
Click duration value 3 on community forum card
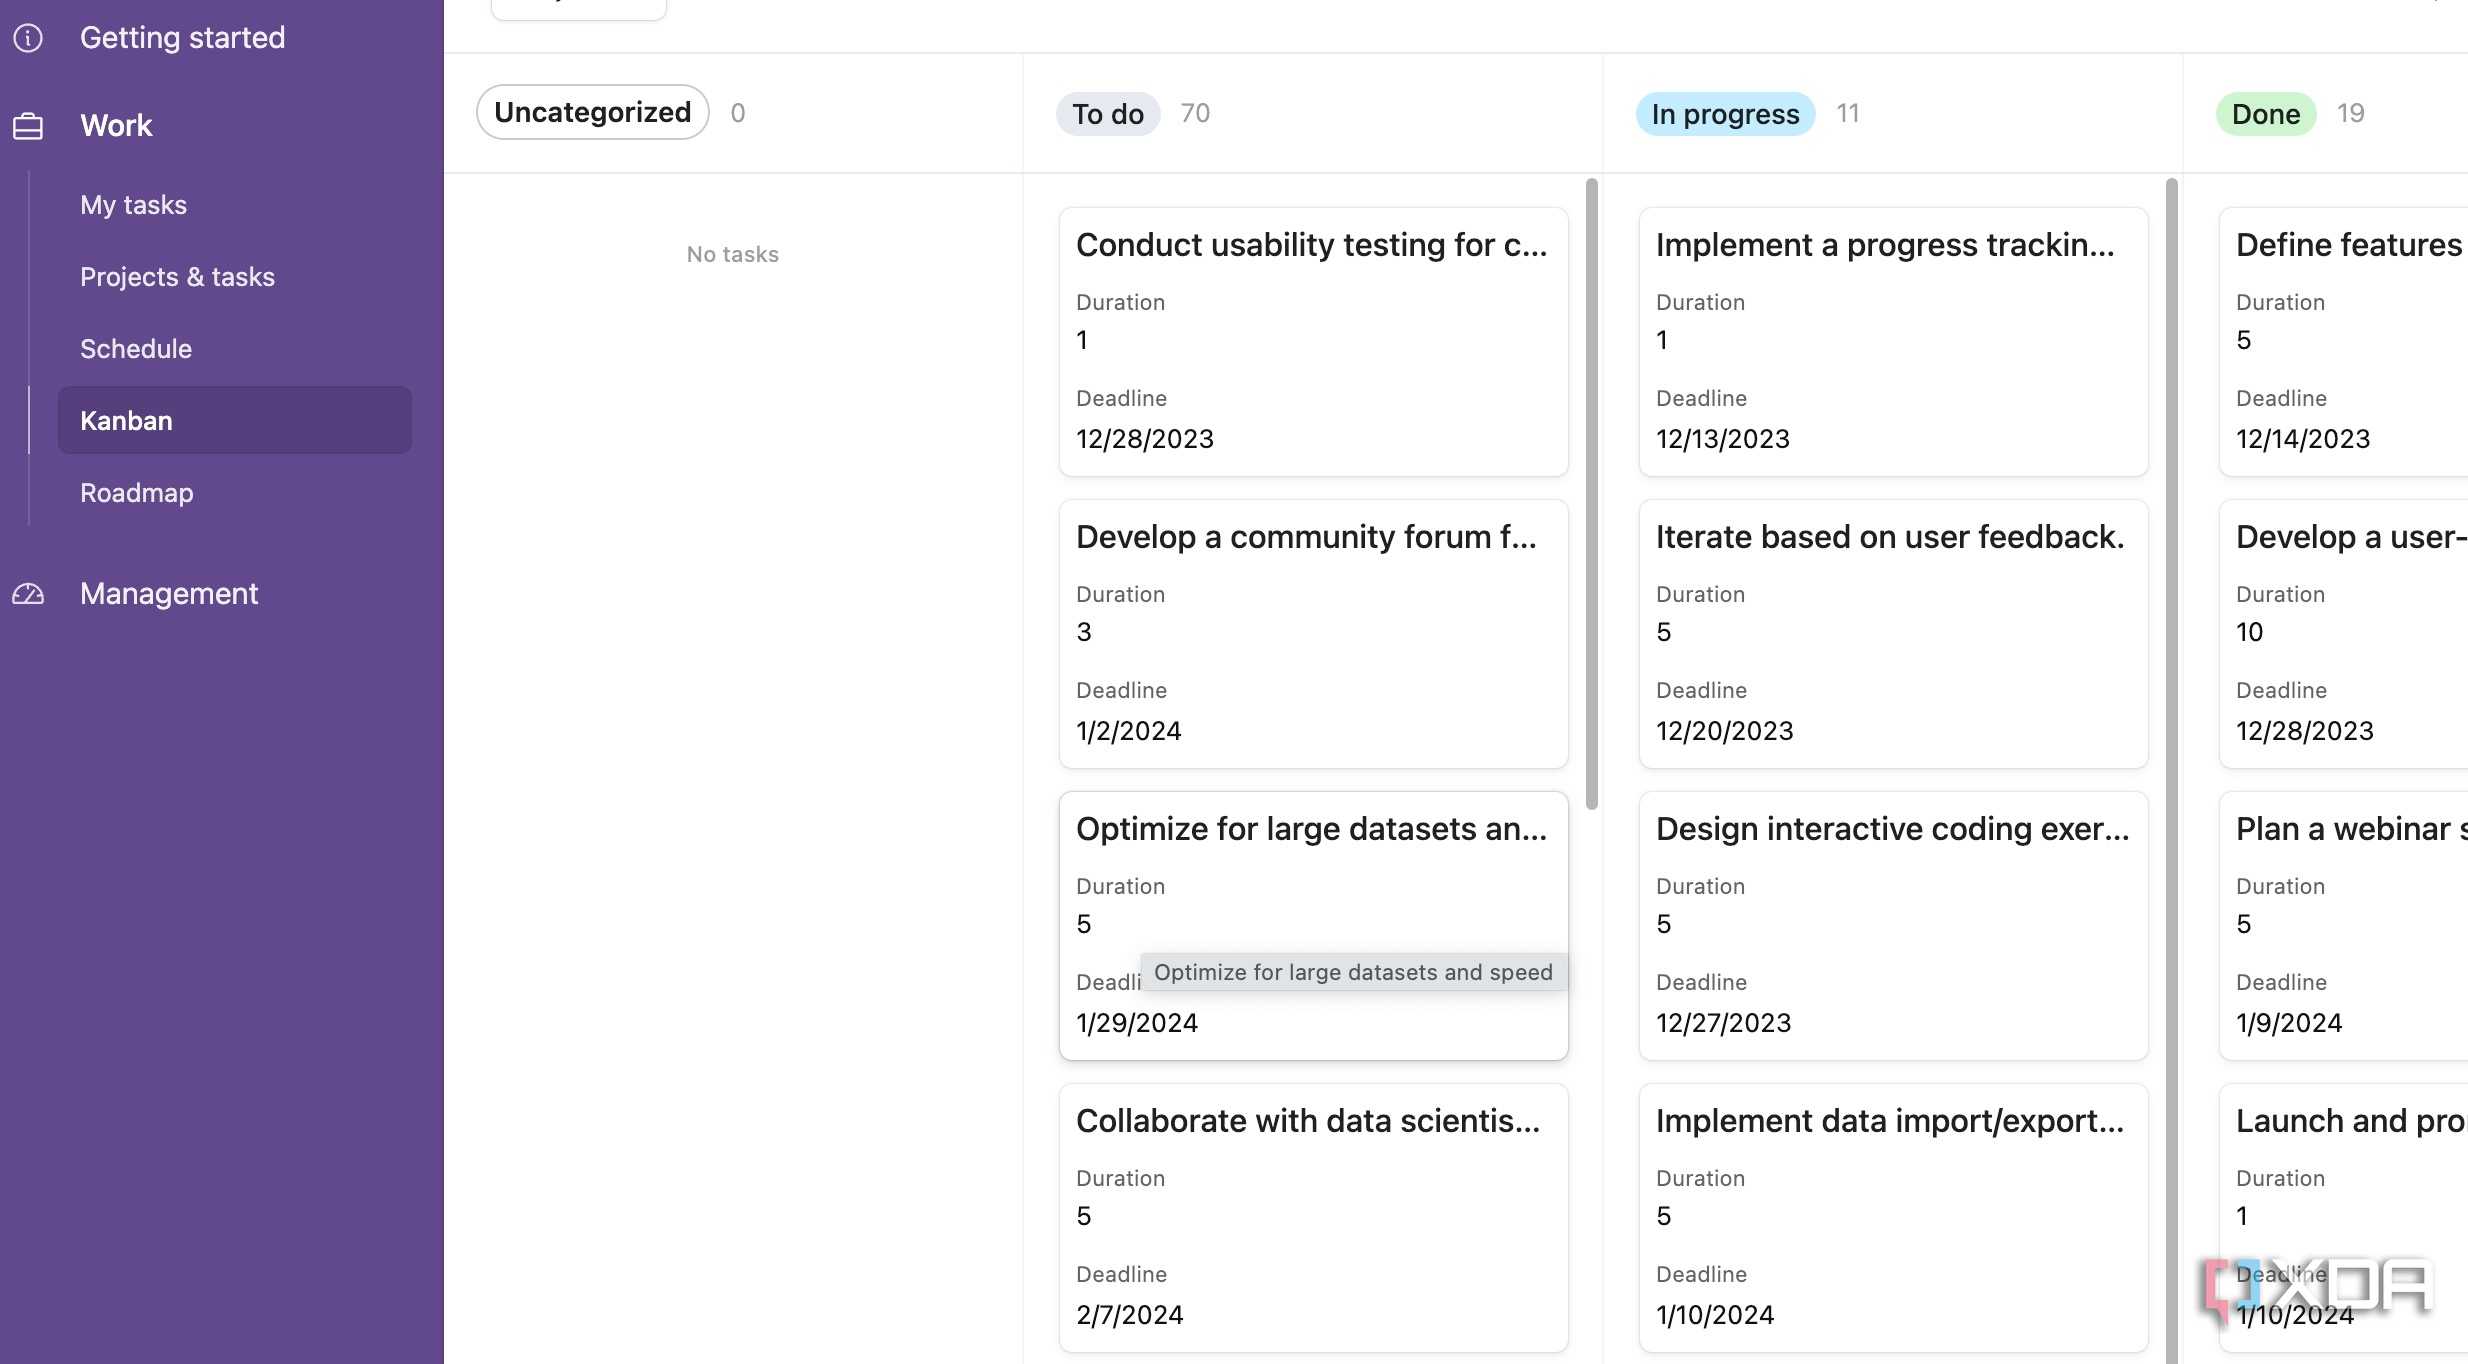(1084, 632)
